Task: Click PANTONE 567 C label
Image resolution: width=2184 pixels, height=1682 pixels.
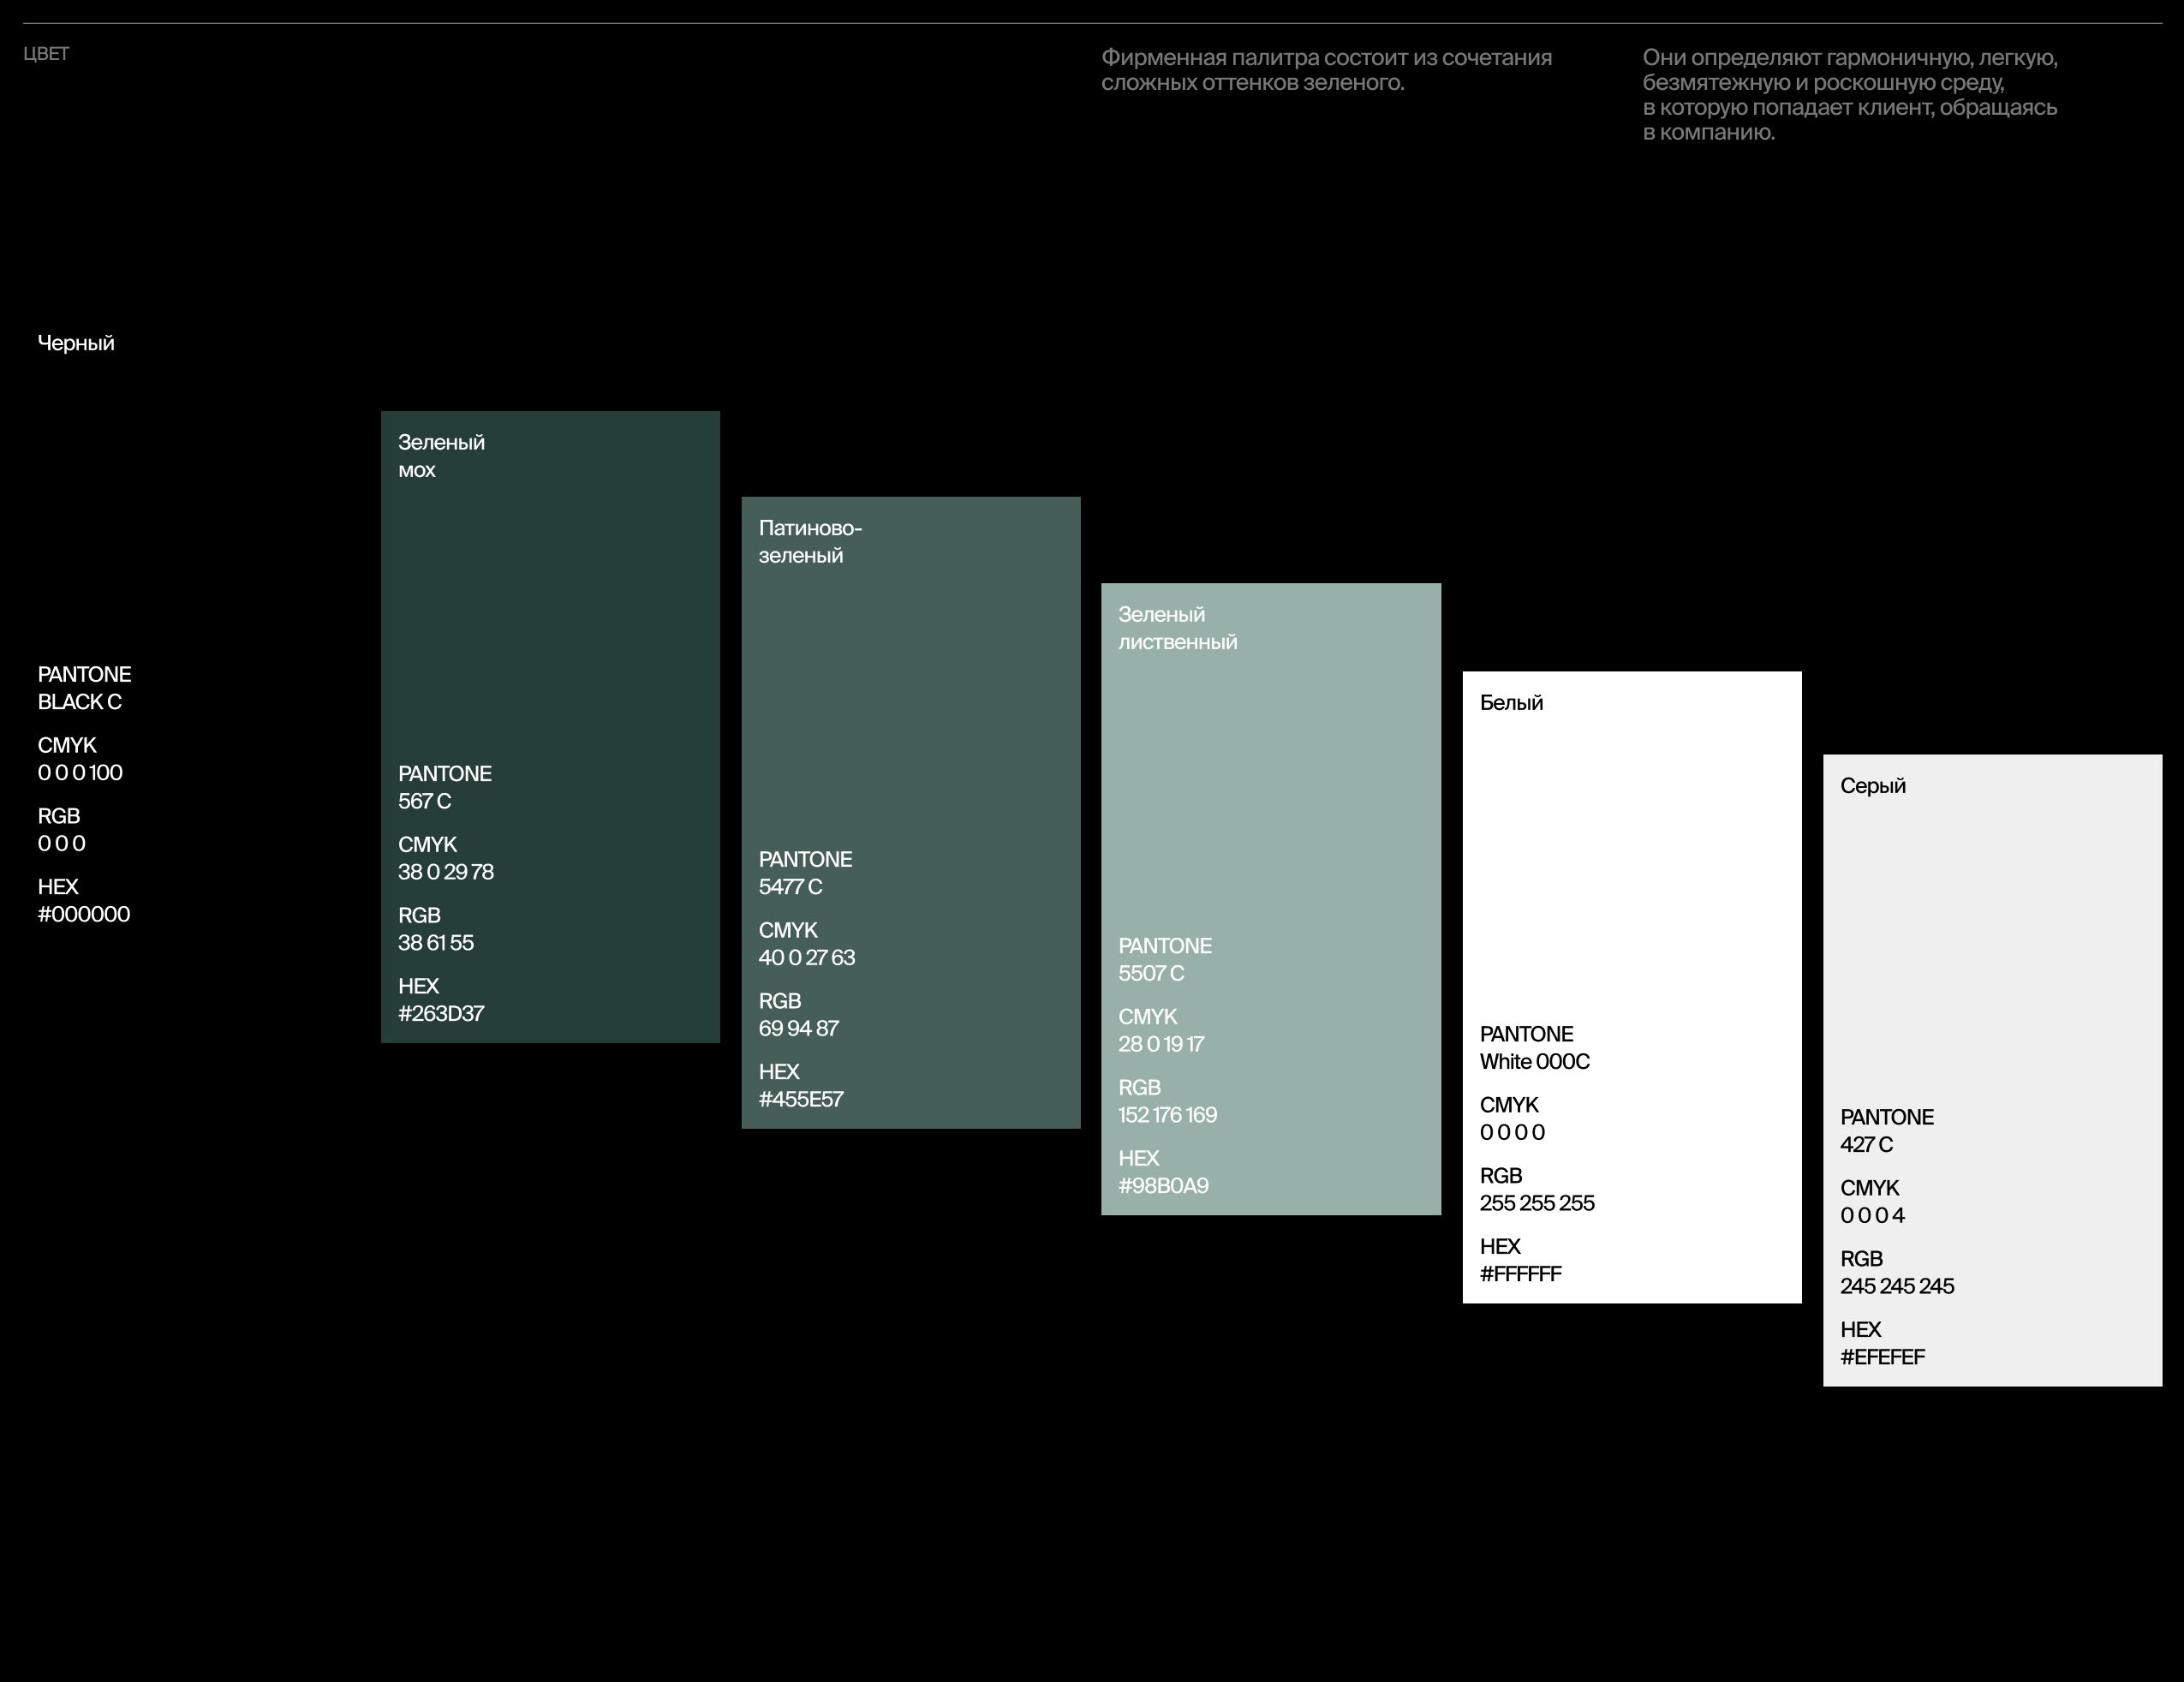Action: point(444,787)
